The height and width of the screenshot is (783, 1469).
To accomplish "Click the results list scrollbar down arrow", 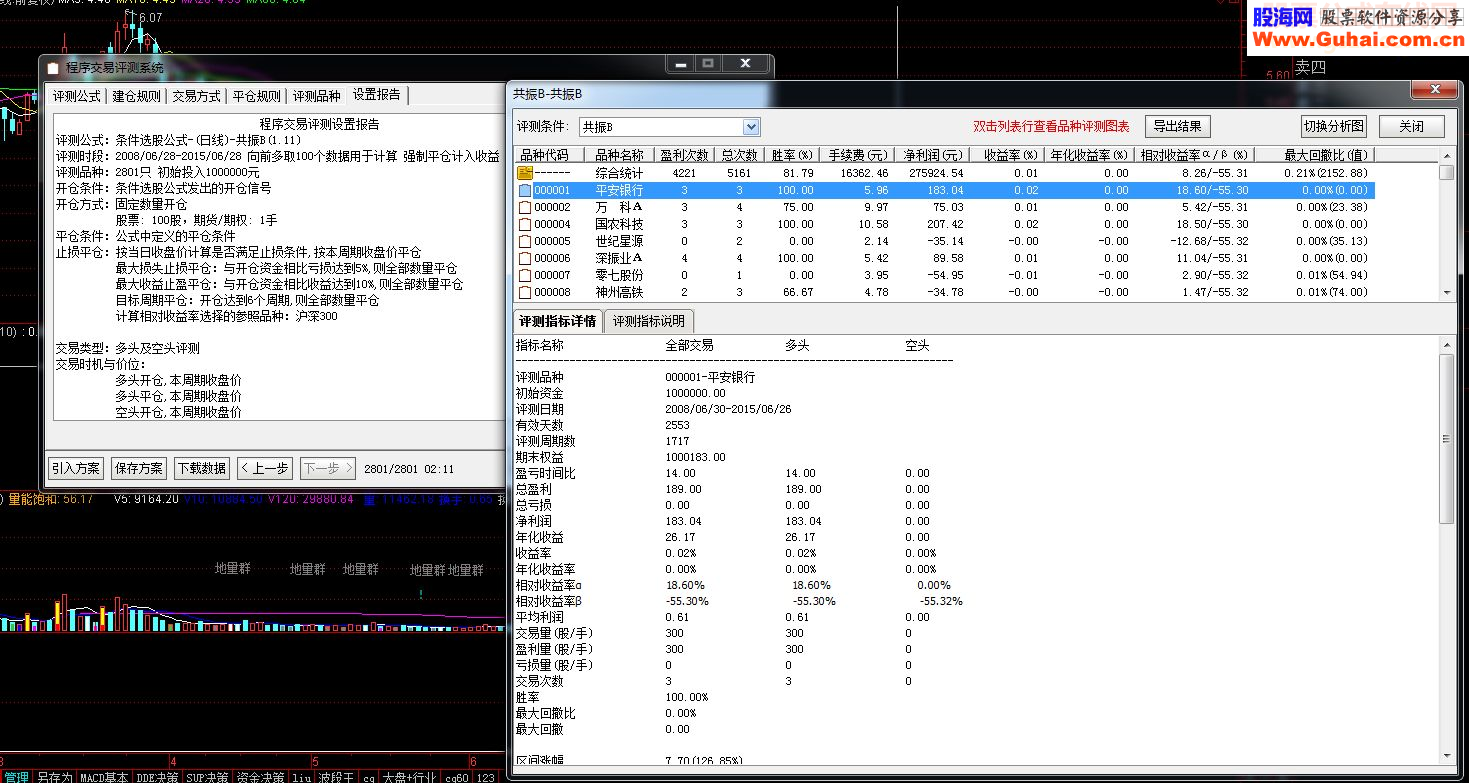I will tap(1446, 292).
